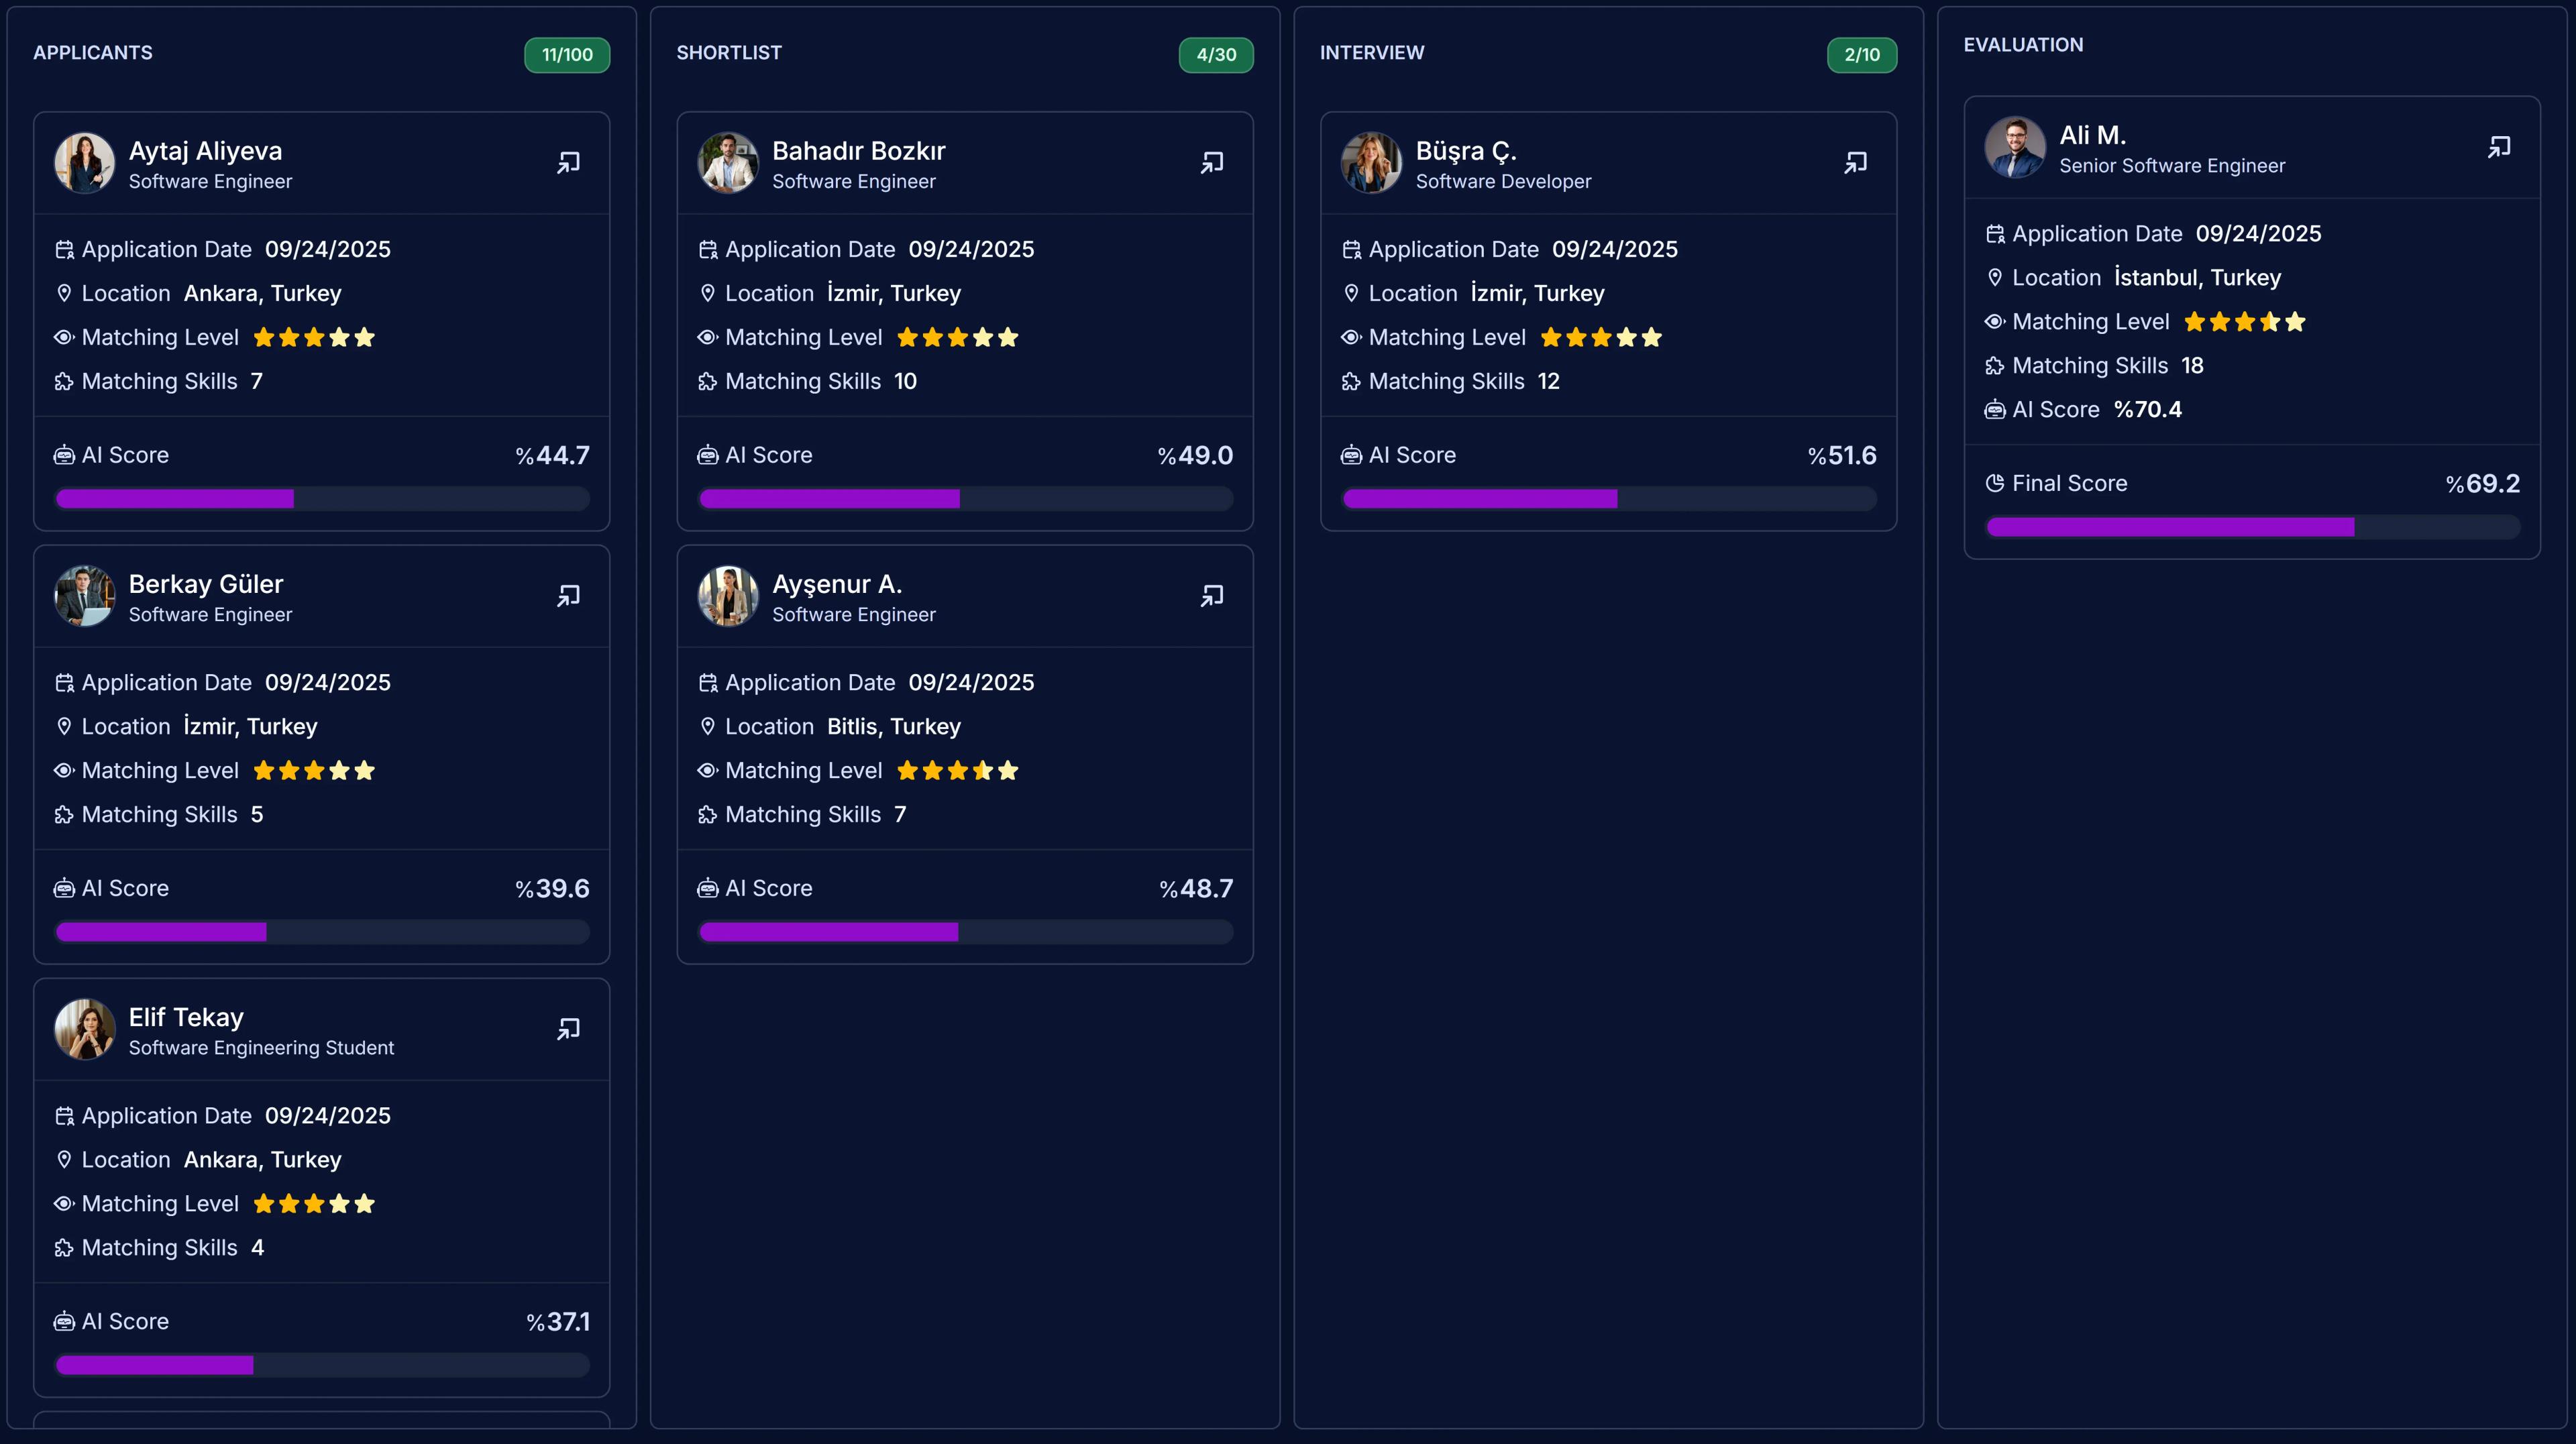Screen dimensions: 2576x1444
Task: Open Ayşenur A.'s external link icon
Action: tap(1211, 595)
